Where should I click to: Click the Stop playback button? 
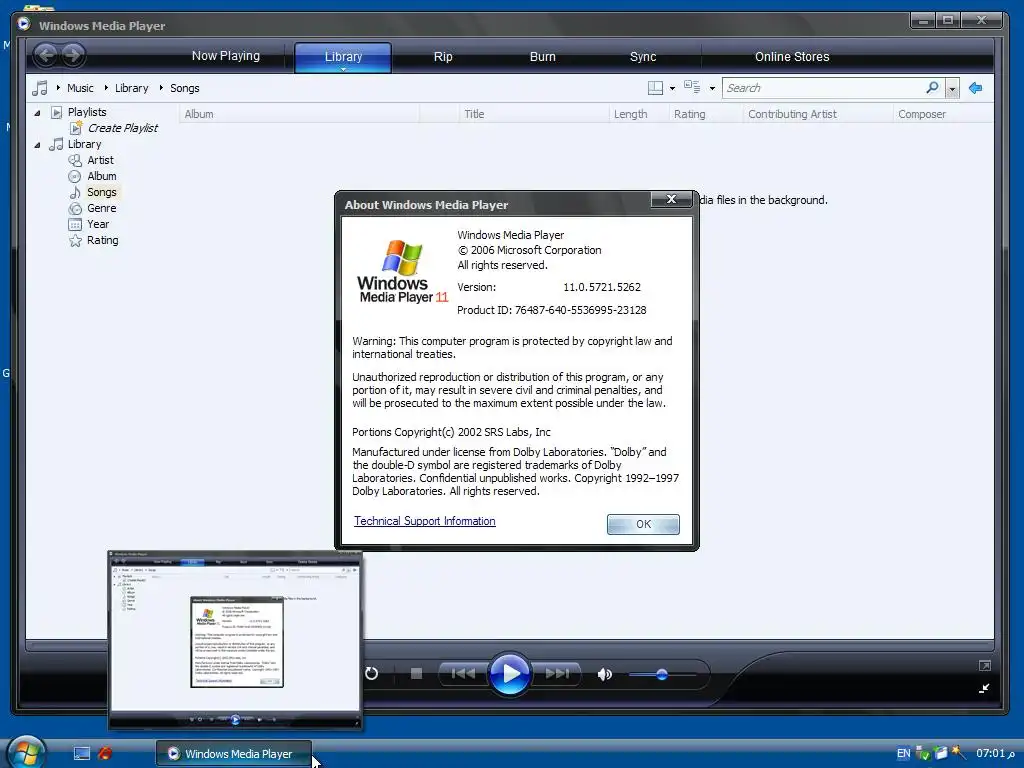(416, 673)
